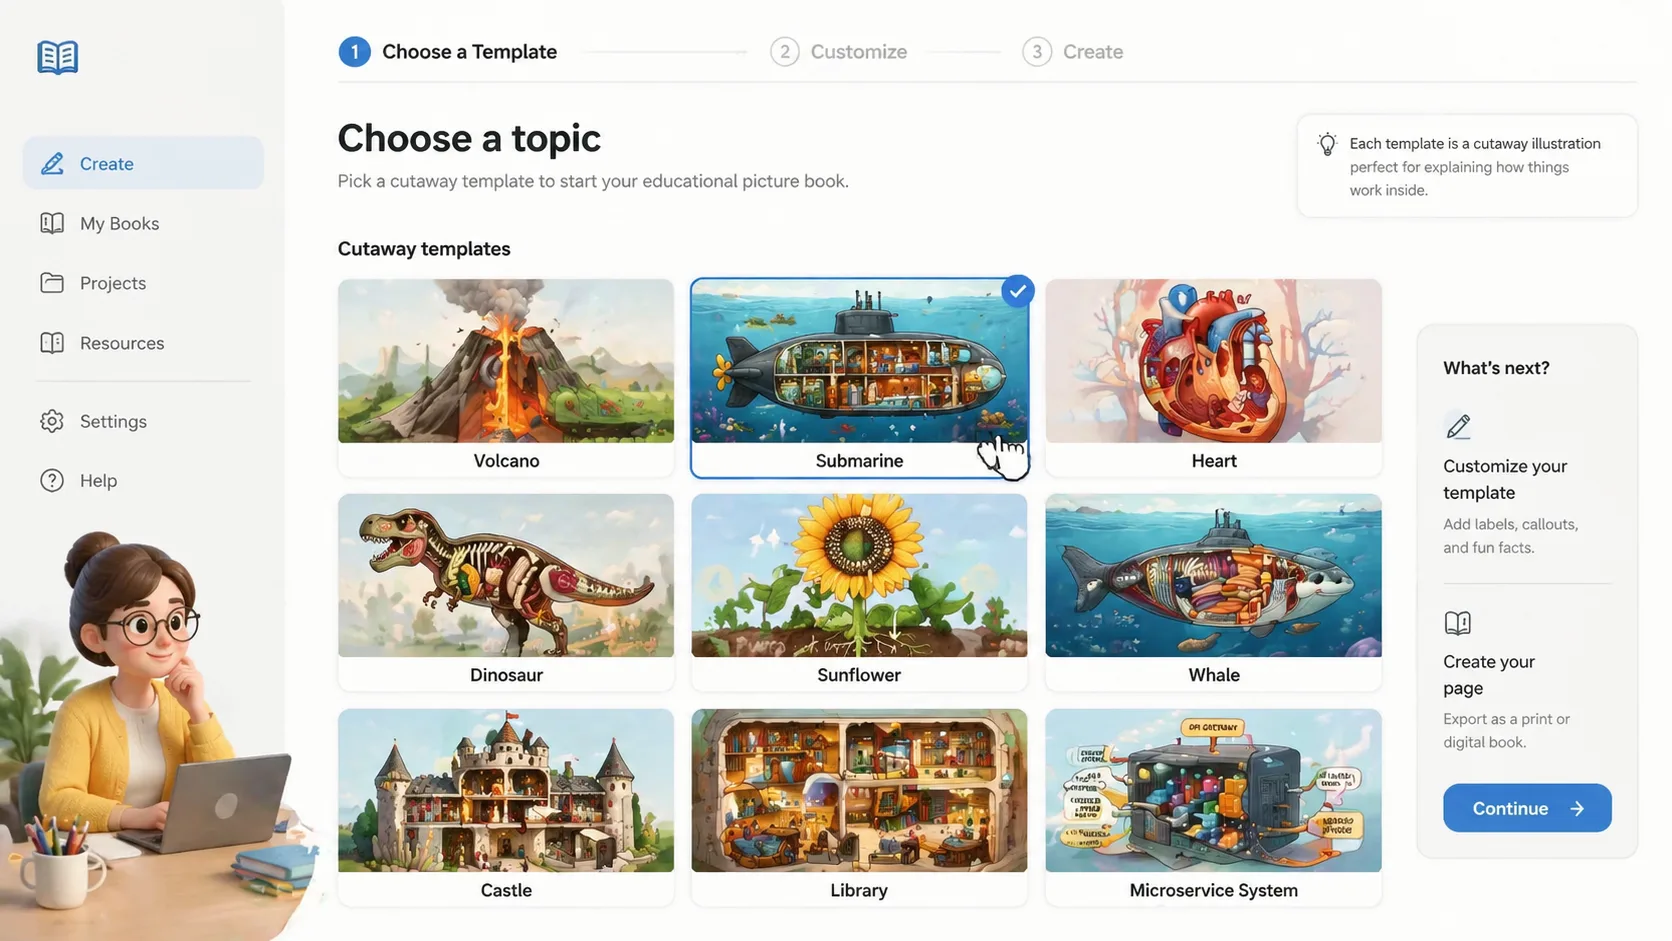
Task: Click the pencil icon above Customize your template
Action: tap(1458, 426)
